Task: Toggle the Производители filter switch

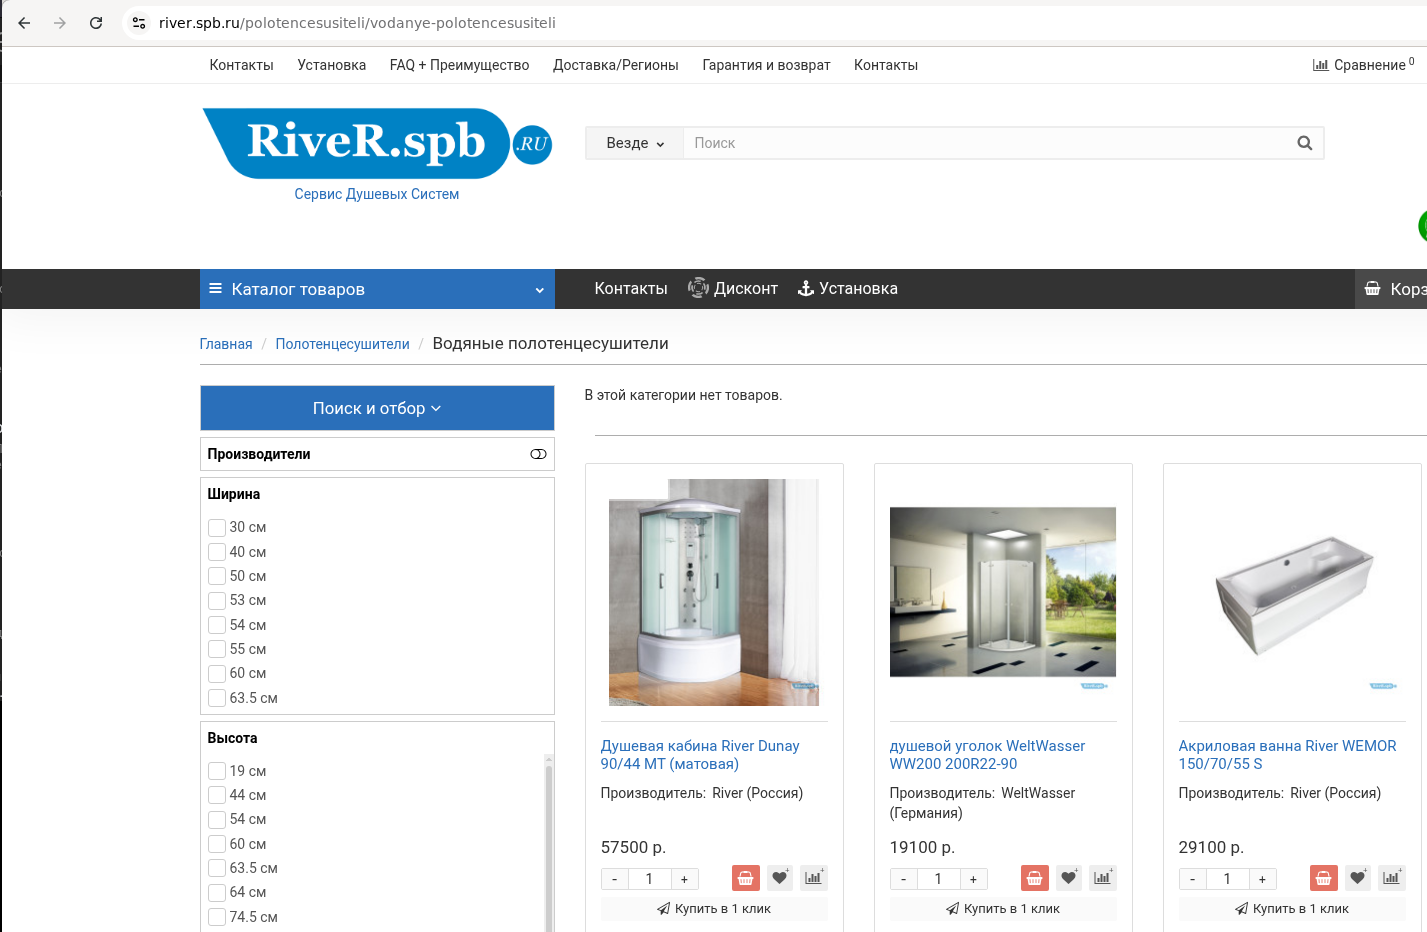Action: [538, 454]
